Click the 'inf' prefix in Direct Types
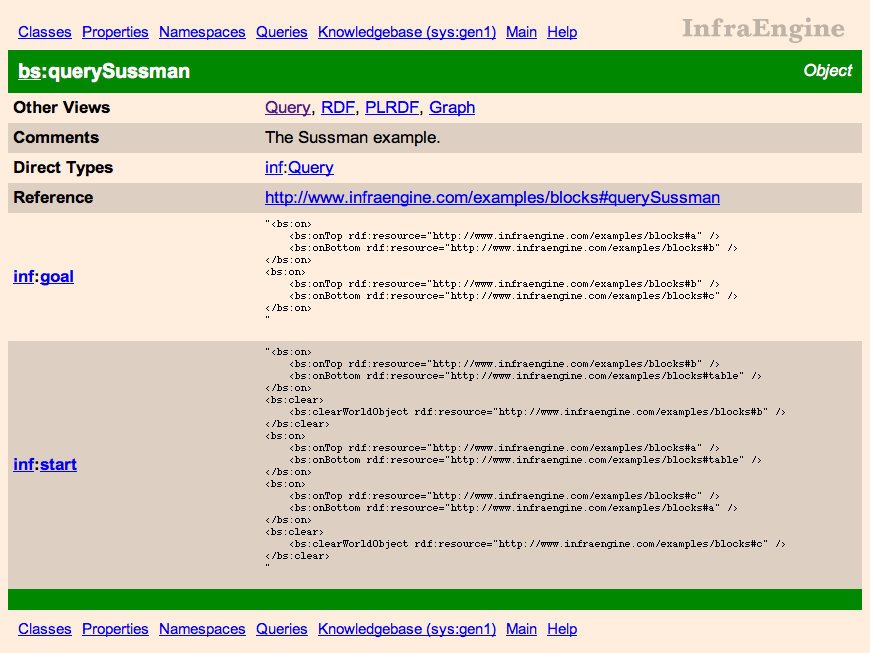 [274, 168]
